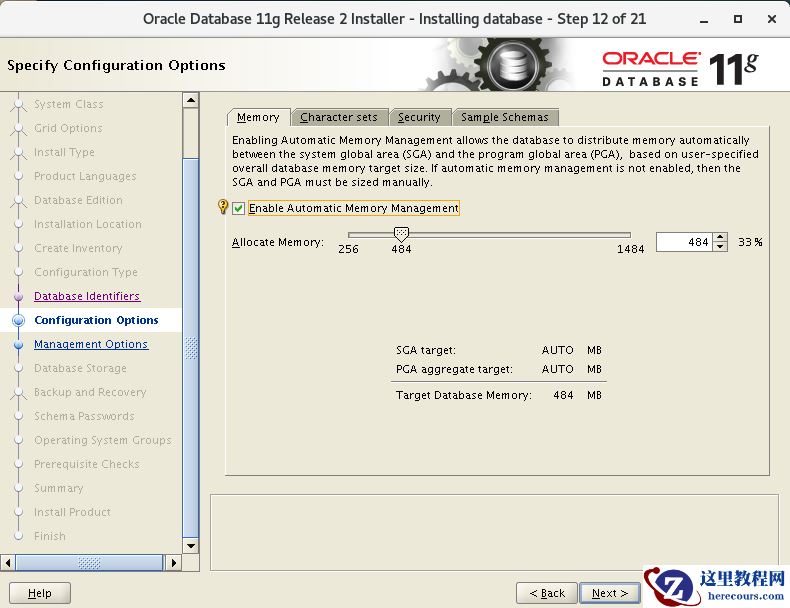
Task: Close the Oracle installer window
Action: (771, 19)
